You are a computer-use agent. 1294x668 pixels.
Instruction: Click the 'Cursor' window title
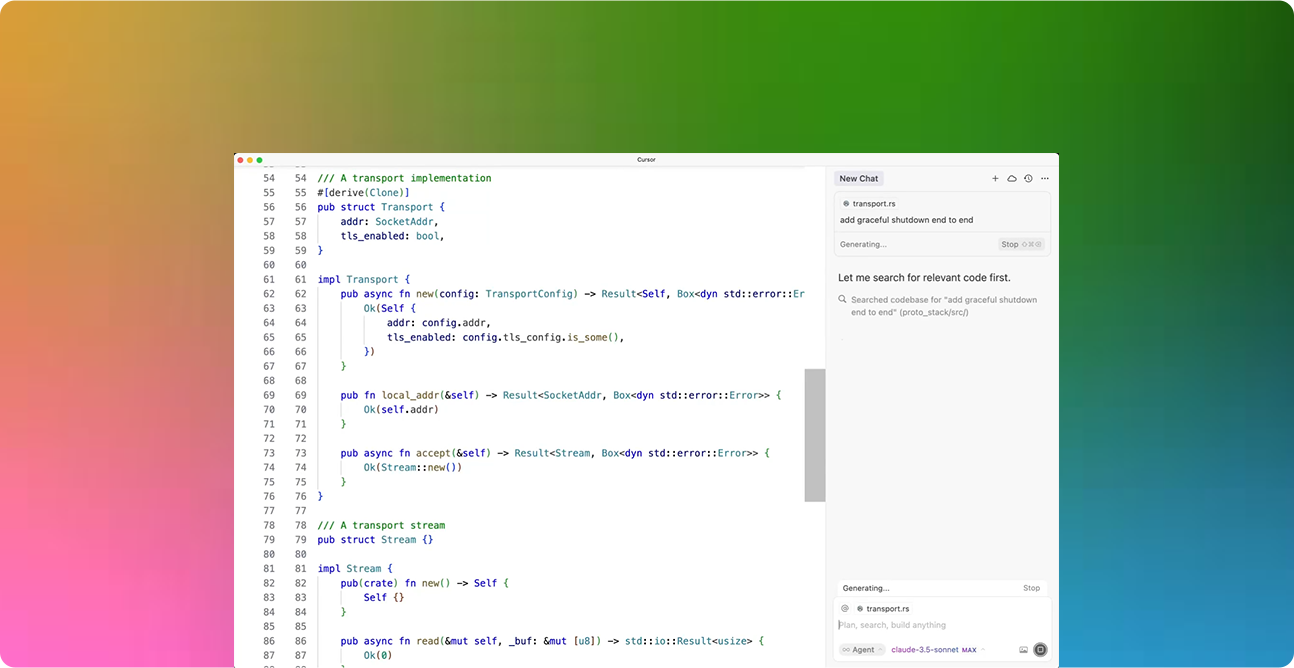(x=646, y=159)
